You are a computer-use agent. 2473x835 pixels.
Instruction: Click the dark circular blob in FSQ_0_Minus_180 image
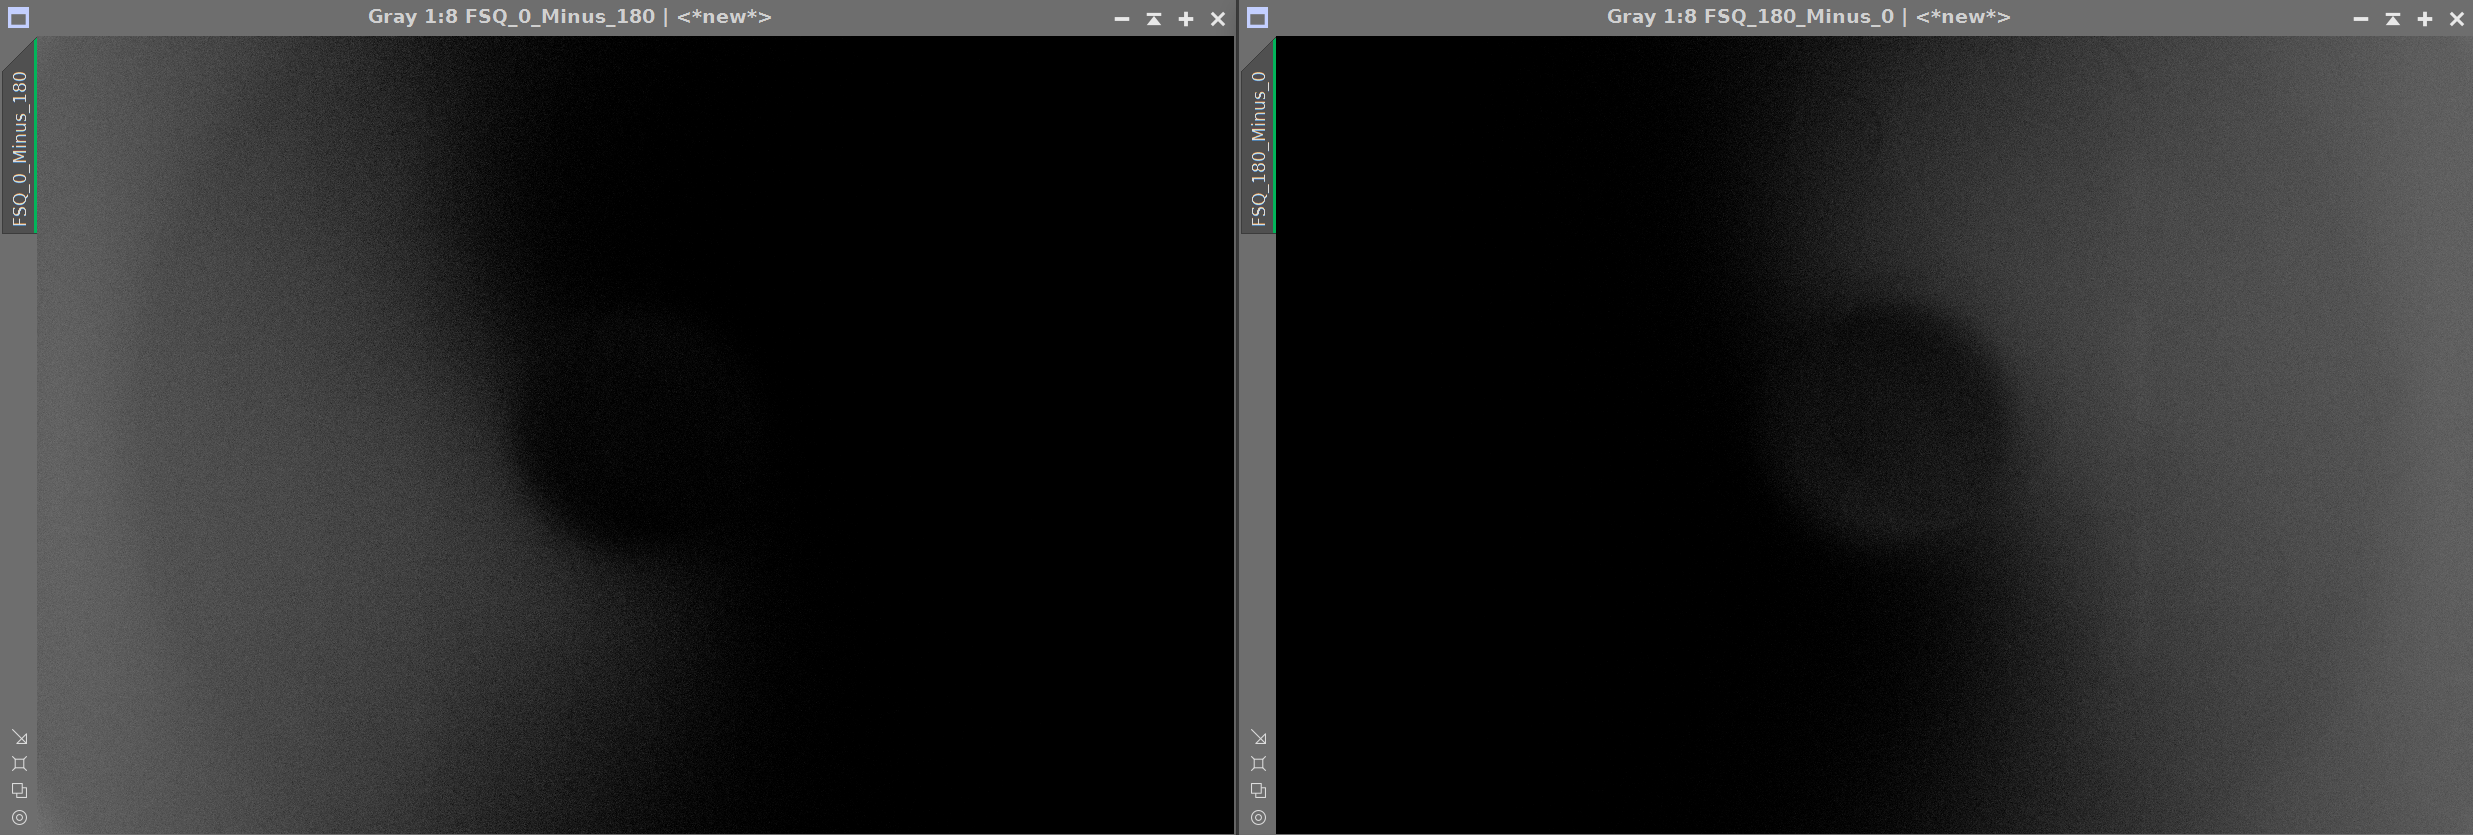pos(640,430)
